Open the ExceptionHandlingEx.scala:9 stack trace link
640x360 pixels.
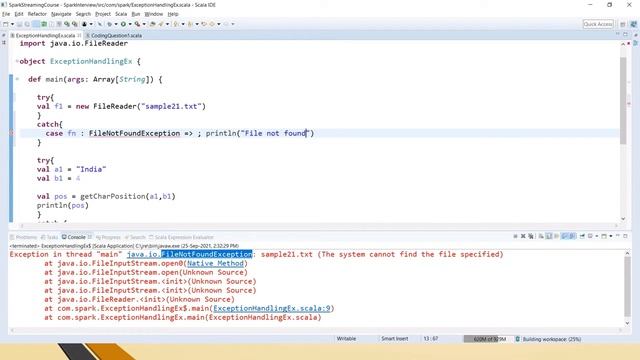[271, 308]
